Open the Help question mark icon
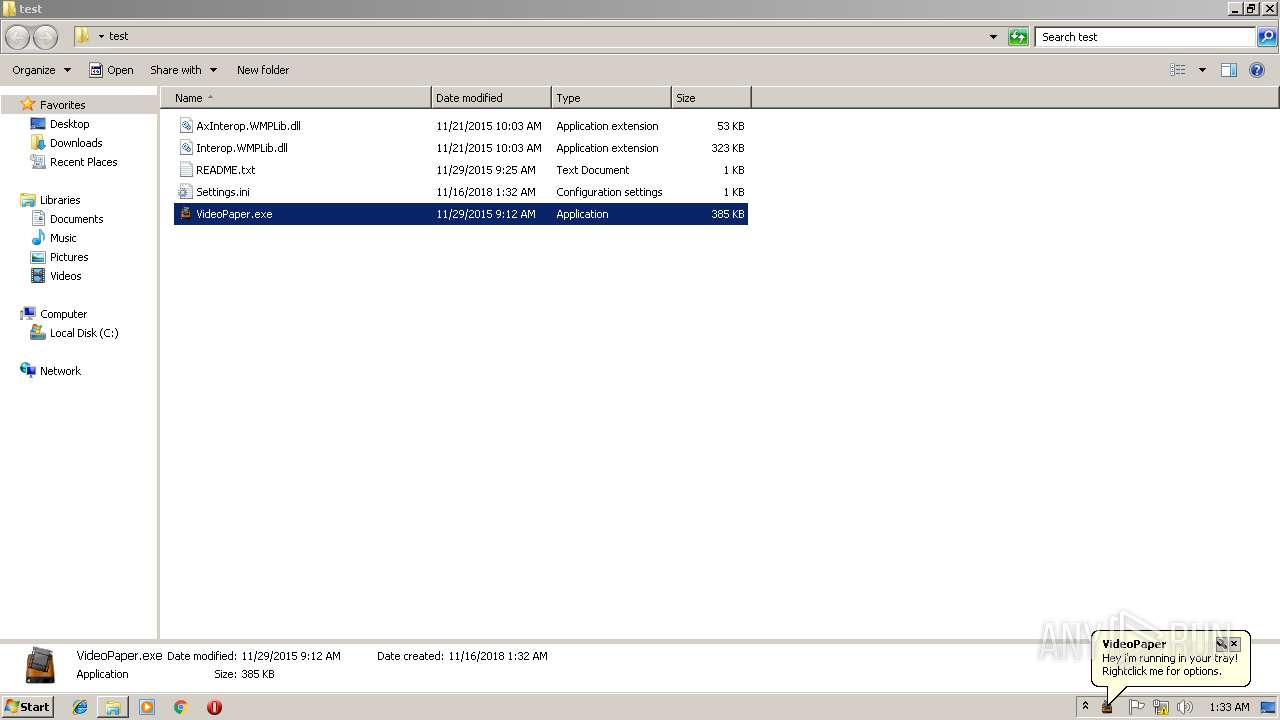This screenshot has height=720, width=1280. coord(1257,70)
